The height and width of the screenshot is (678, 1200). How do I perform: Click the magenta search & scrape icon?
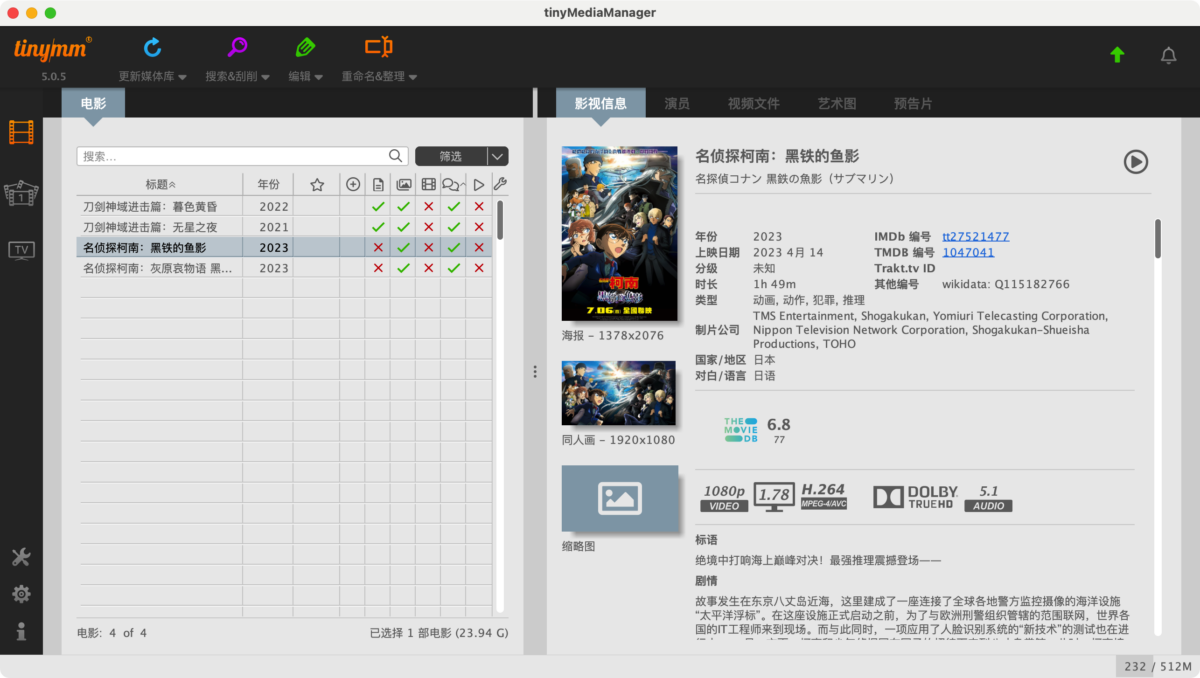(237, 47)
